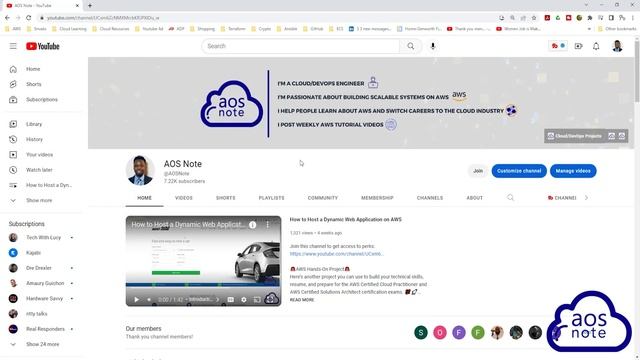Viewport: 640px width, 360px height.
Task: Click the Join button
Action: click(478, 171)
